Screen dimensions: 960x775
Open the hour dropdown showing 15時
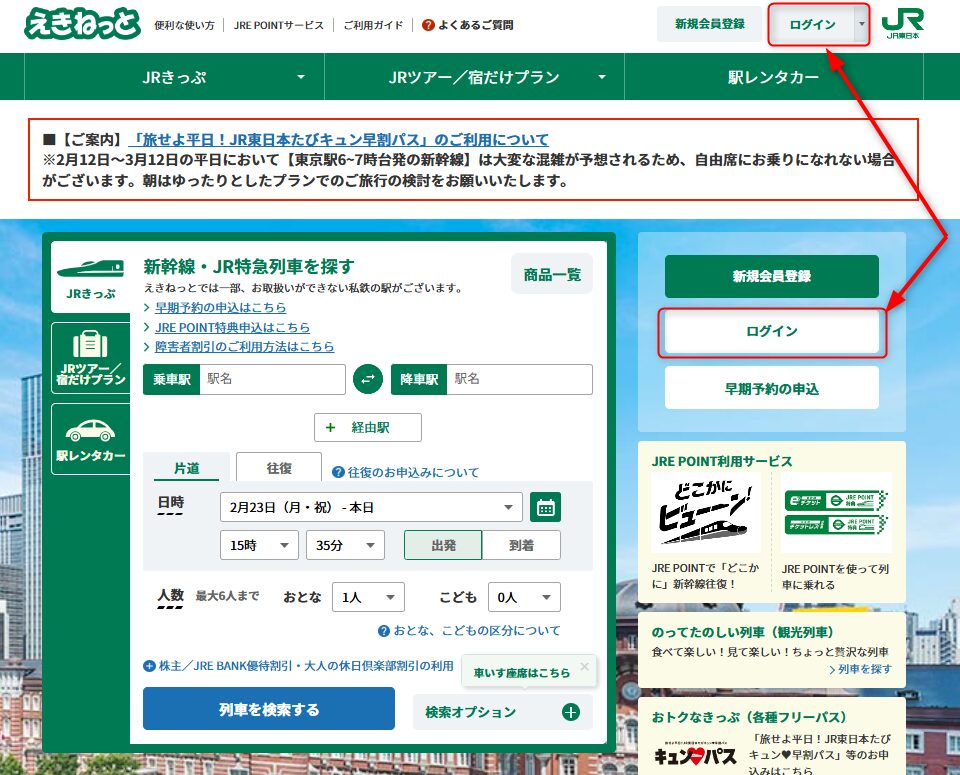point(259,545)
